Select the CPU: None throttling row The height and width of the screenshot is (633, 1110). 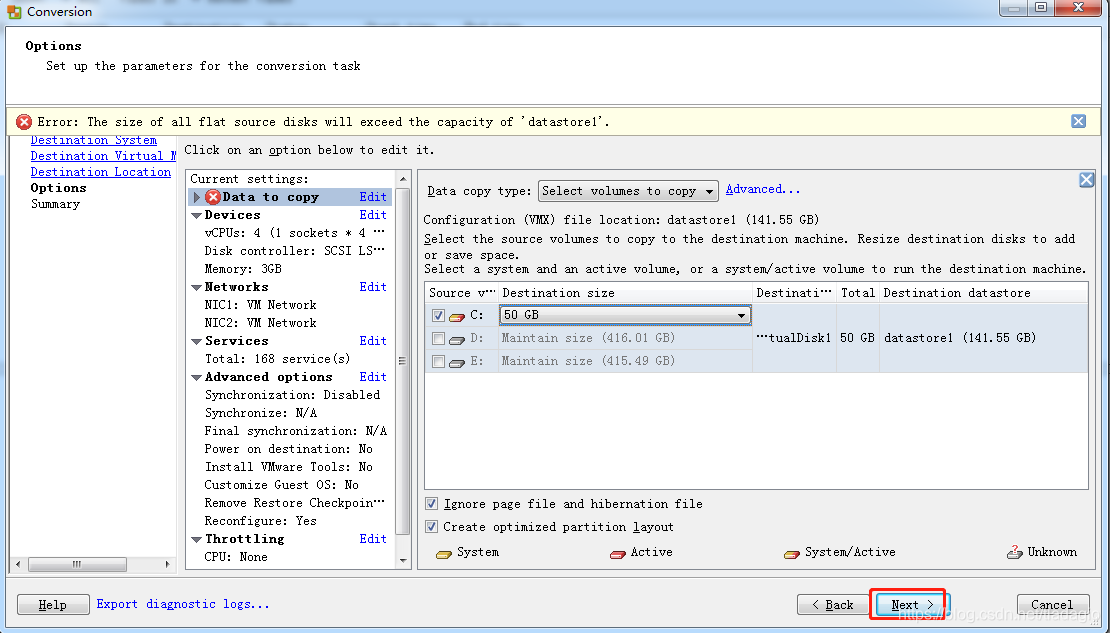pos(236,557)
